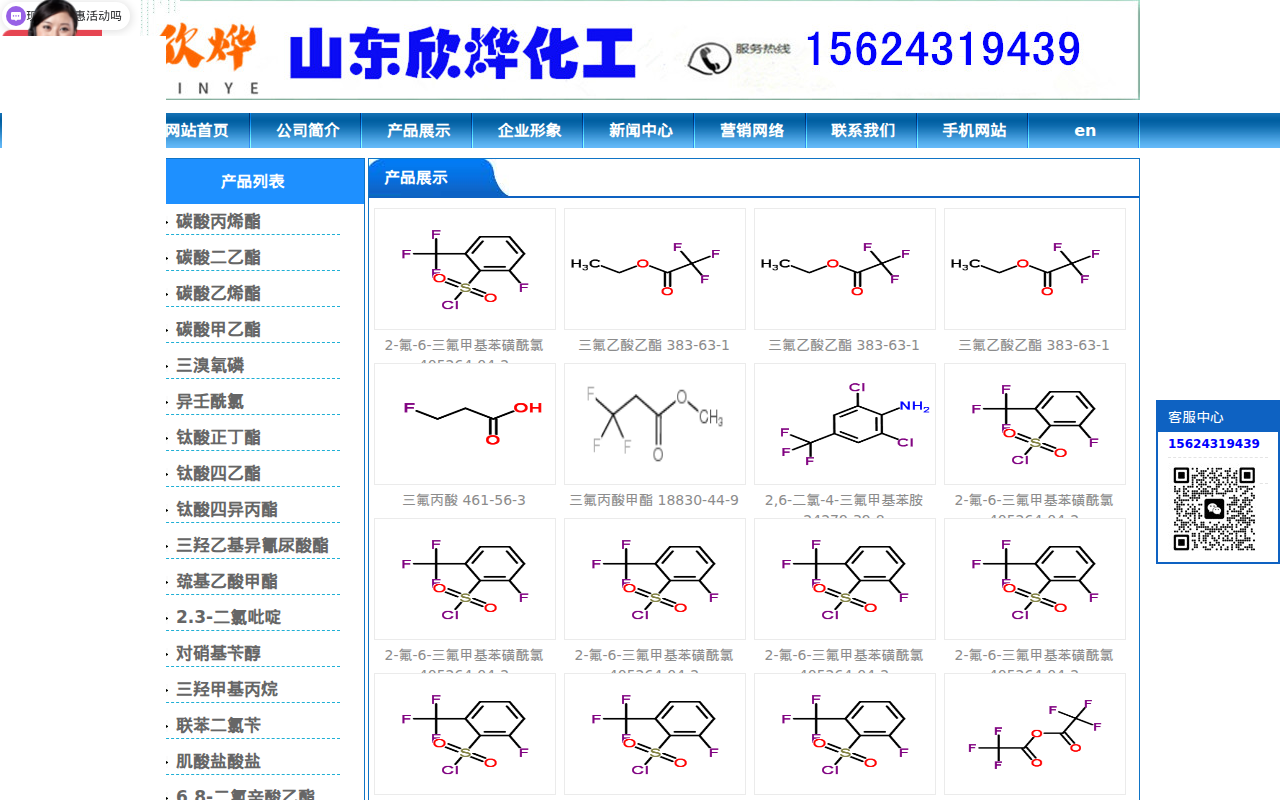The width and height of the screenshot is (1280, 800).
Task: Click the telephone hotline icon beside 服务热线
Action: 710,57
